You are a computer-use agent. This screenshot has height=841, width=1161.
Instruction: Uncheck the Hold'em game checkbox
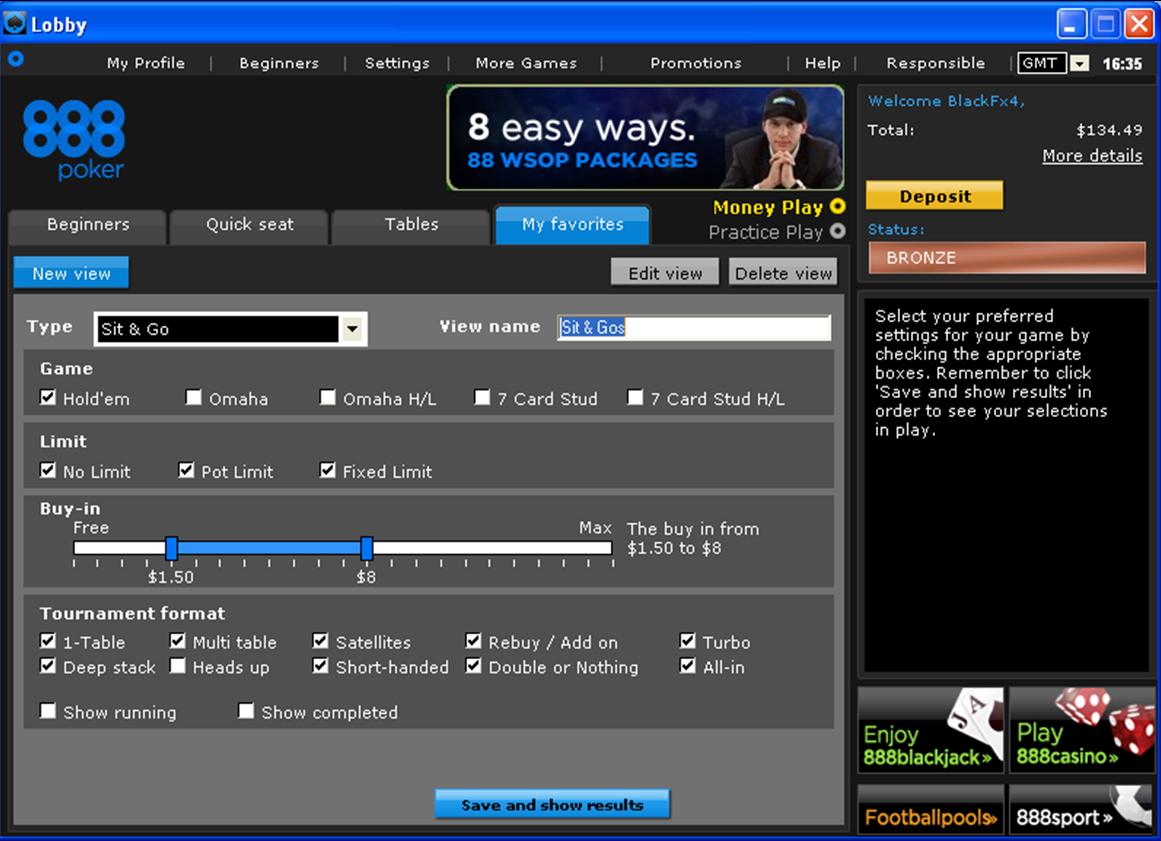pos(48,398)
